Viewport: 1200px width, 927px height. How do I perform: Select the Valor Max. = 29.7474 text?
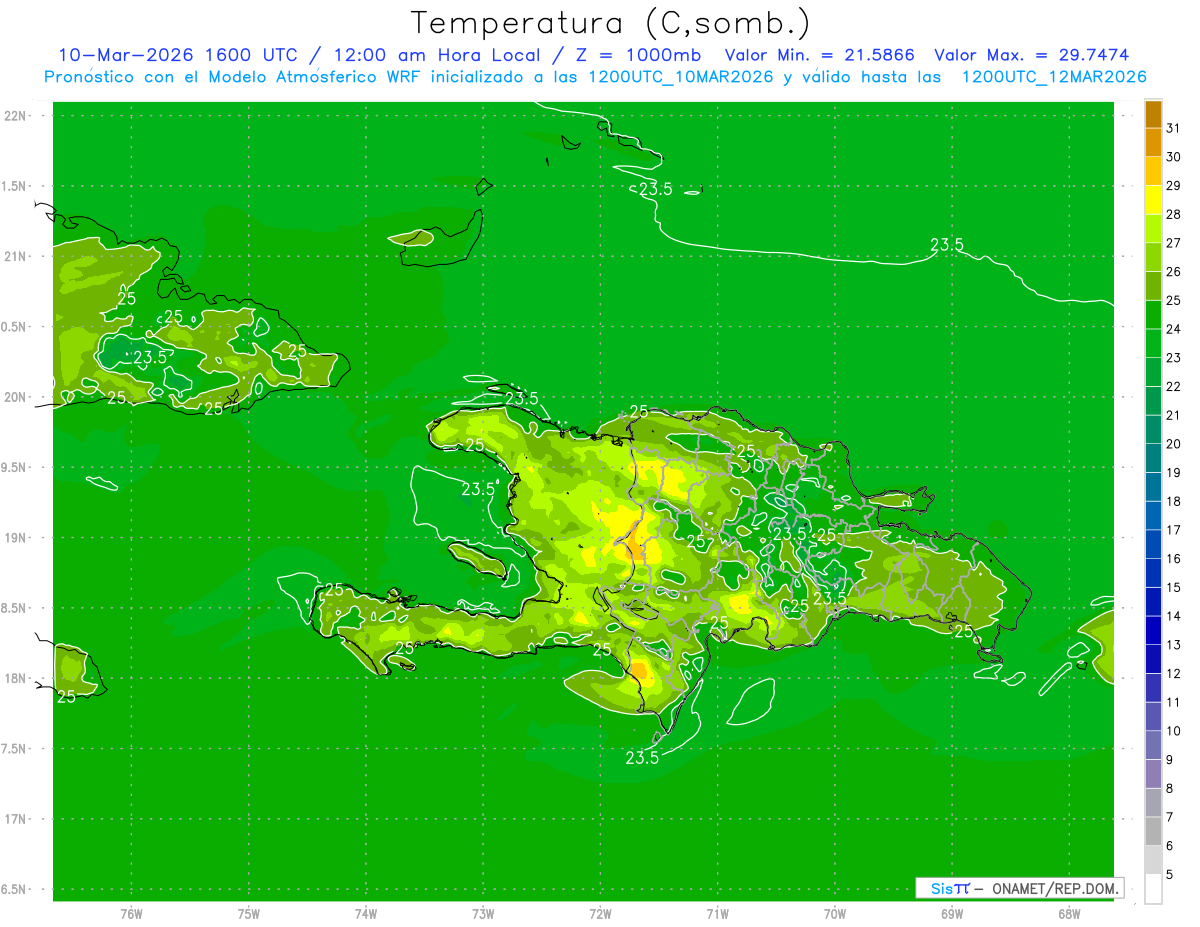coord(1031,55)
